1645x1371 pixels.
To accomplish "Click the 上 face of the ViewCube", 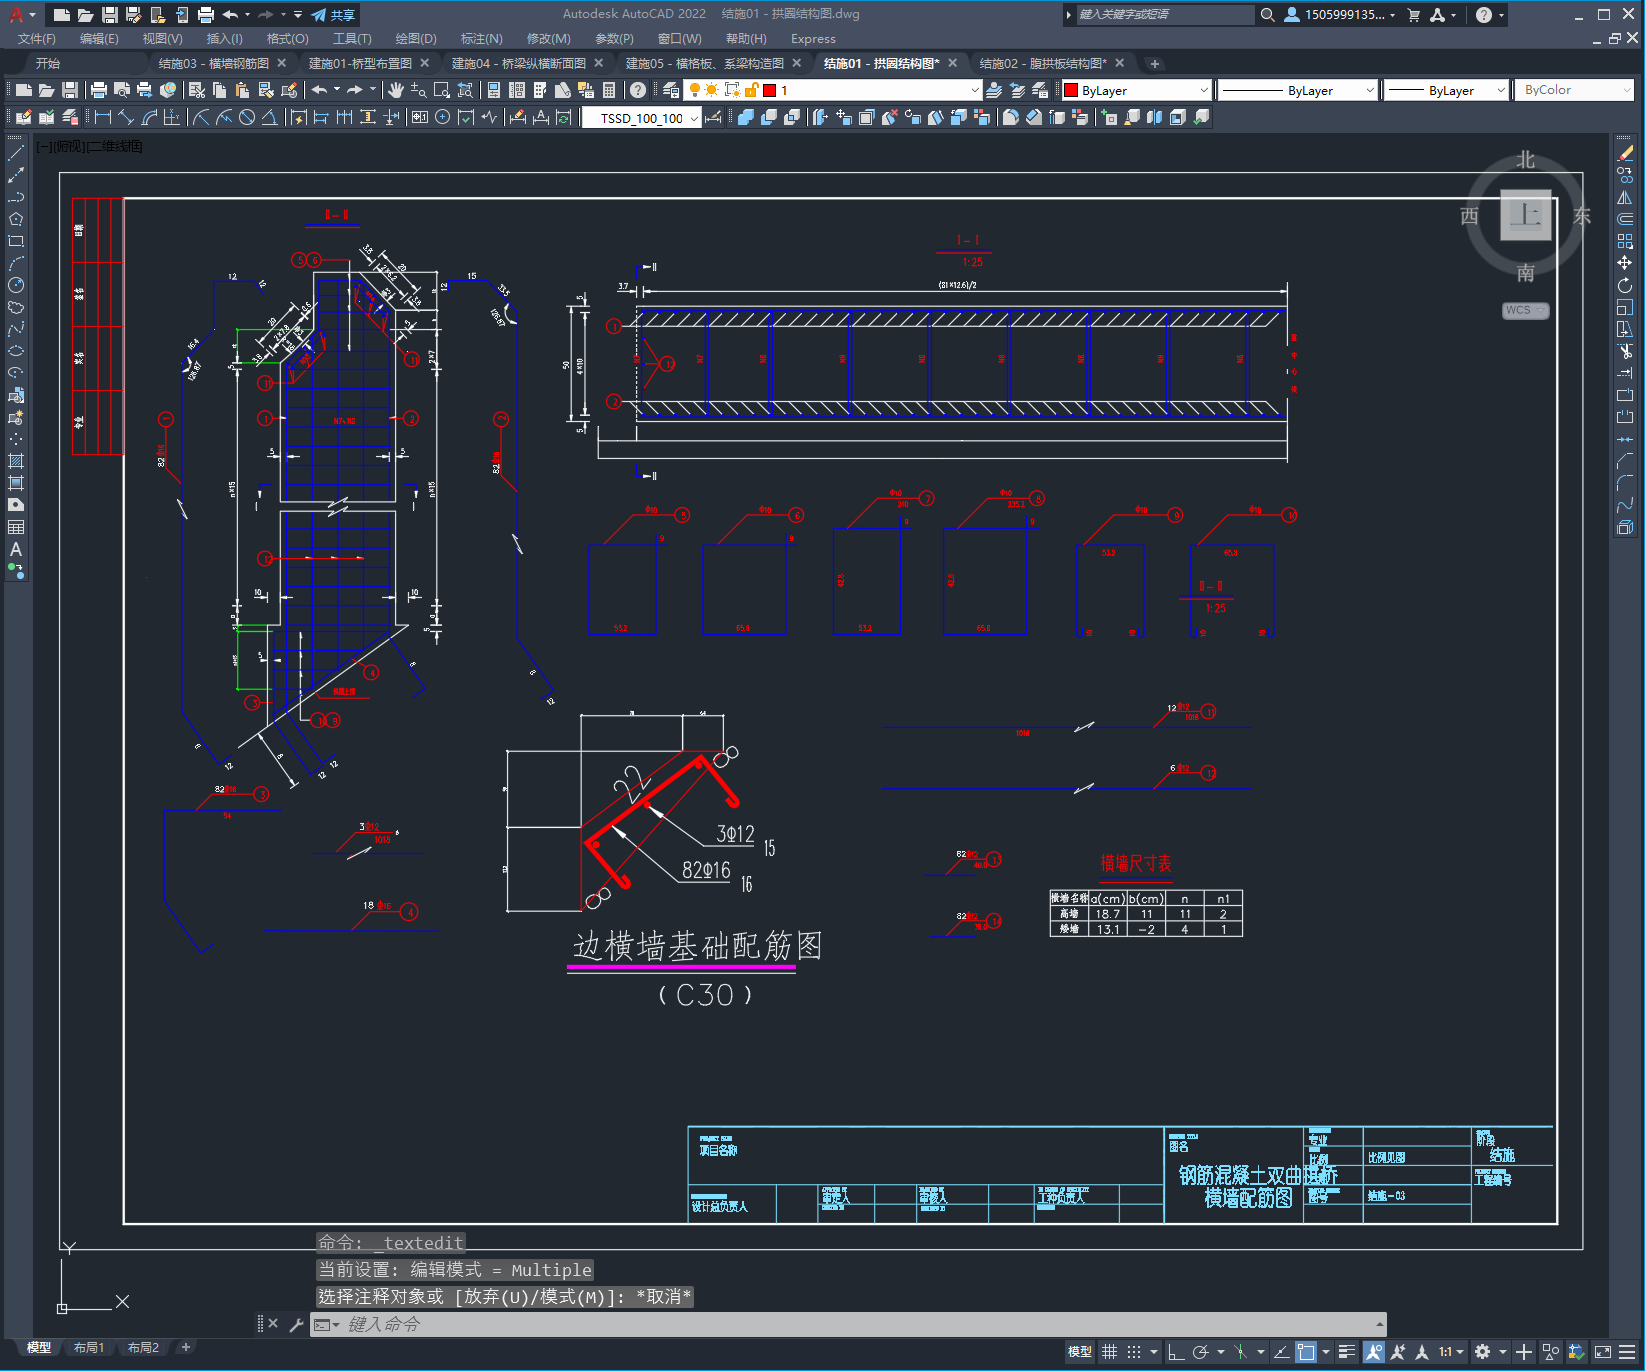I will pyautogui.click(x=1526, y=215).
